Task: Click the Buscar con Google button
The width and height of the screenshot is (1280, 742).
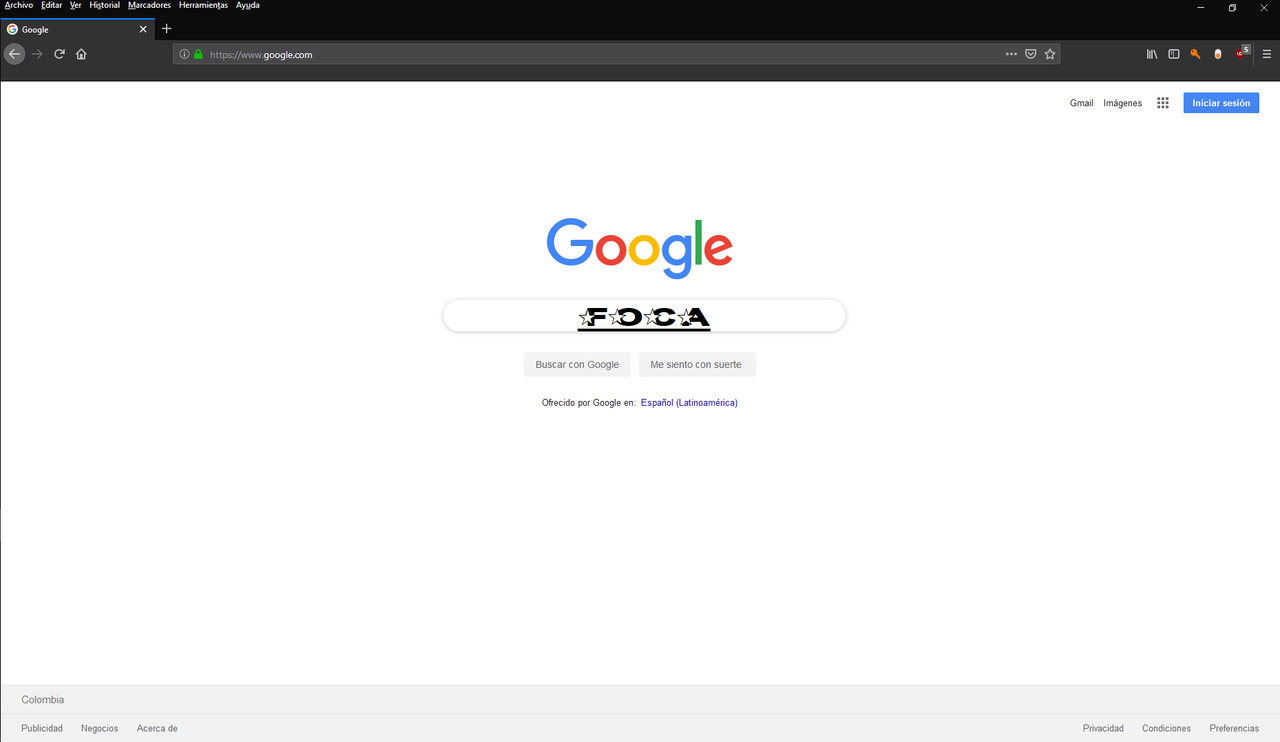Action: (x=577, y=364)
